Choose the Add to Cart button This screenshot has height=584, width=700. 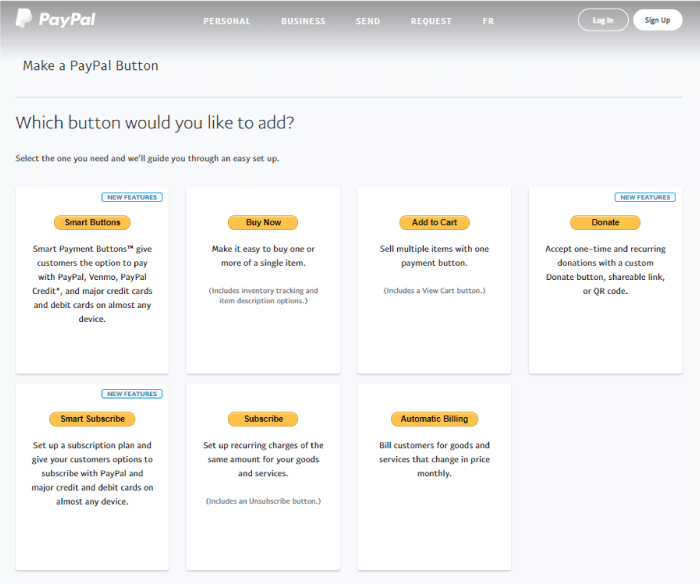pos(434,222)
